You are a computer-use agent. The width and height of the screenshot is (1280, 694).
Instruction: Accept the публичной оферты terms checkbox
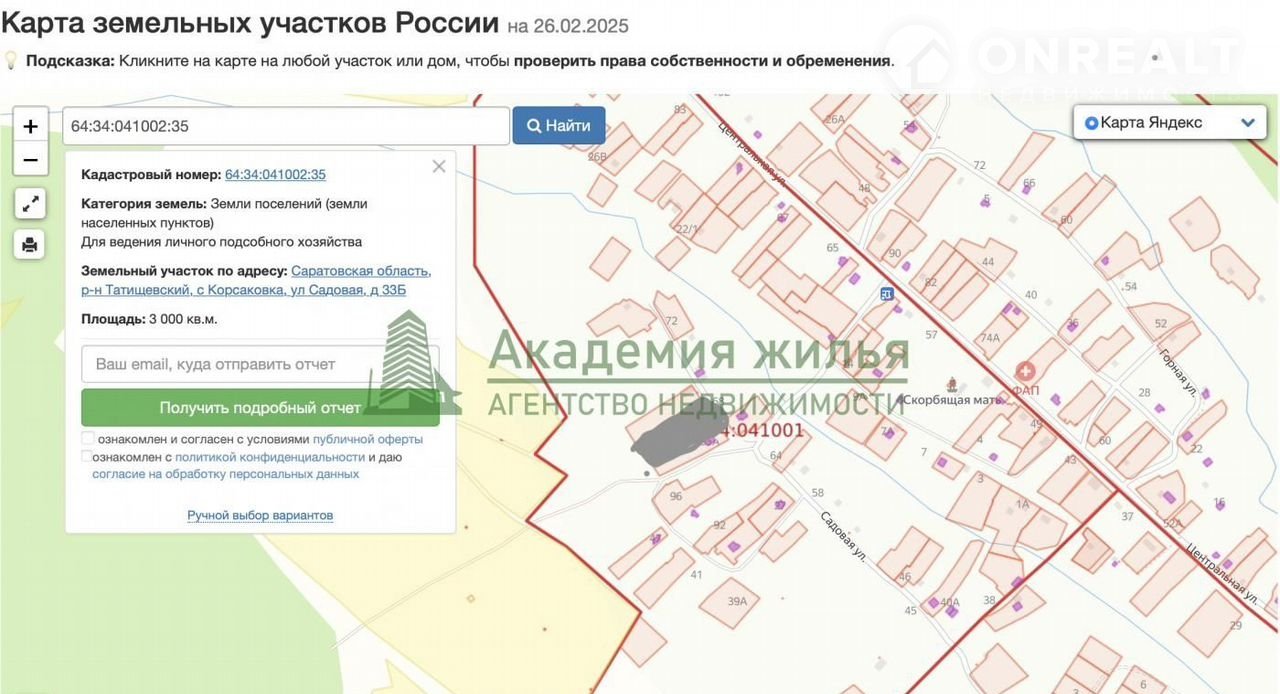coord(88,439)
